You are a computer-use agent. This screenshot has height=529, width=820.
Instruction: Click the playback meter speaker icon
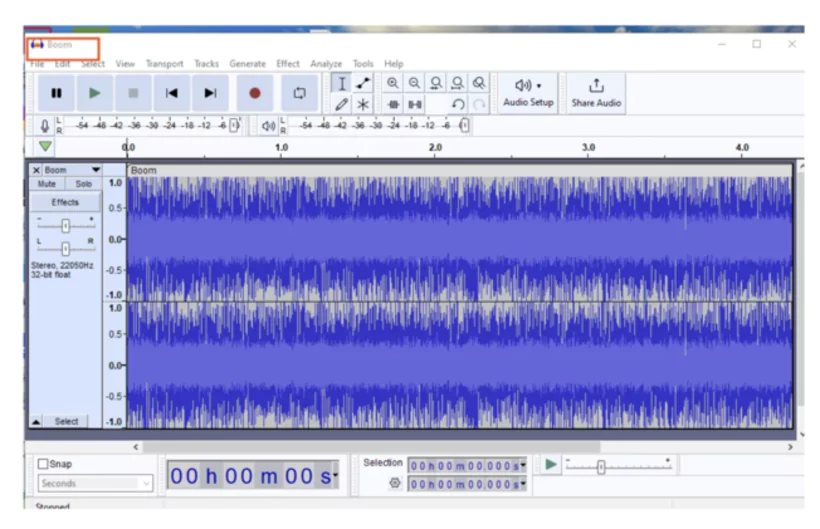coord(268,126)
